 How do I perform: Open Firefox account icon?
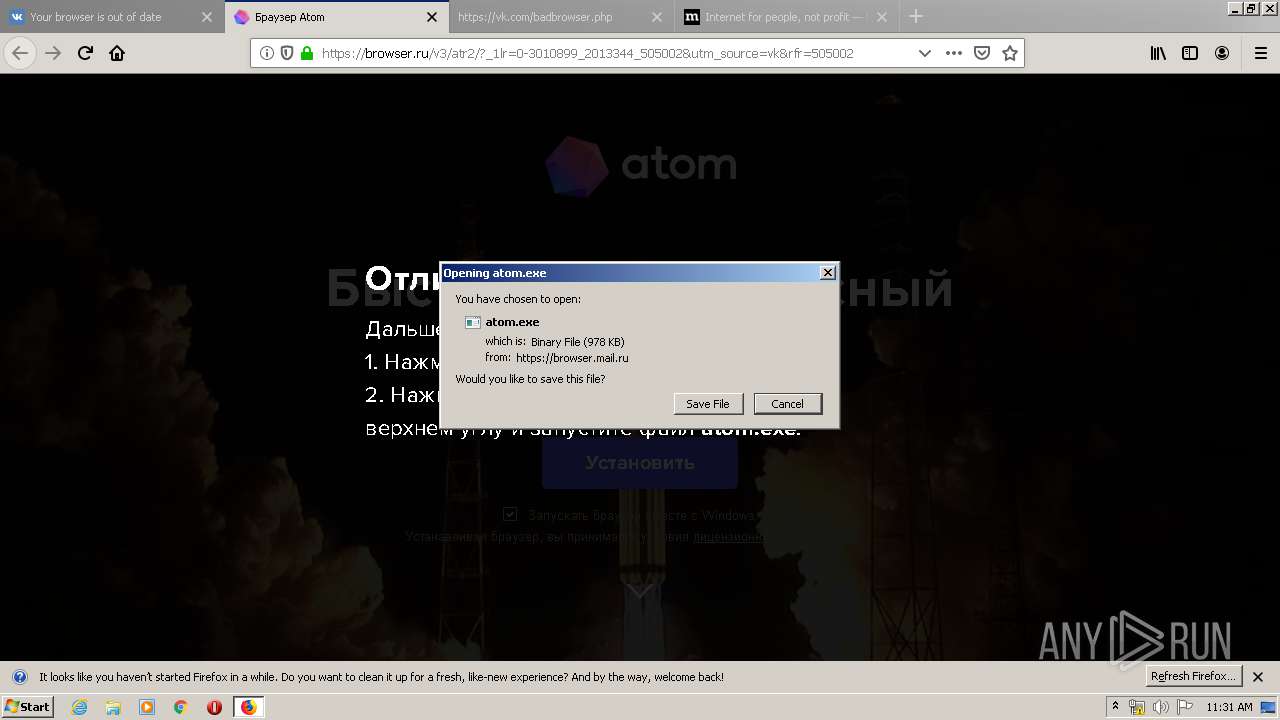tap(1222, 53)
